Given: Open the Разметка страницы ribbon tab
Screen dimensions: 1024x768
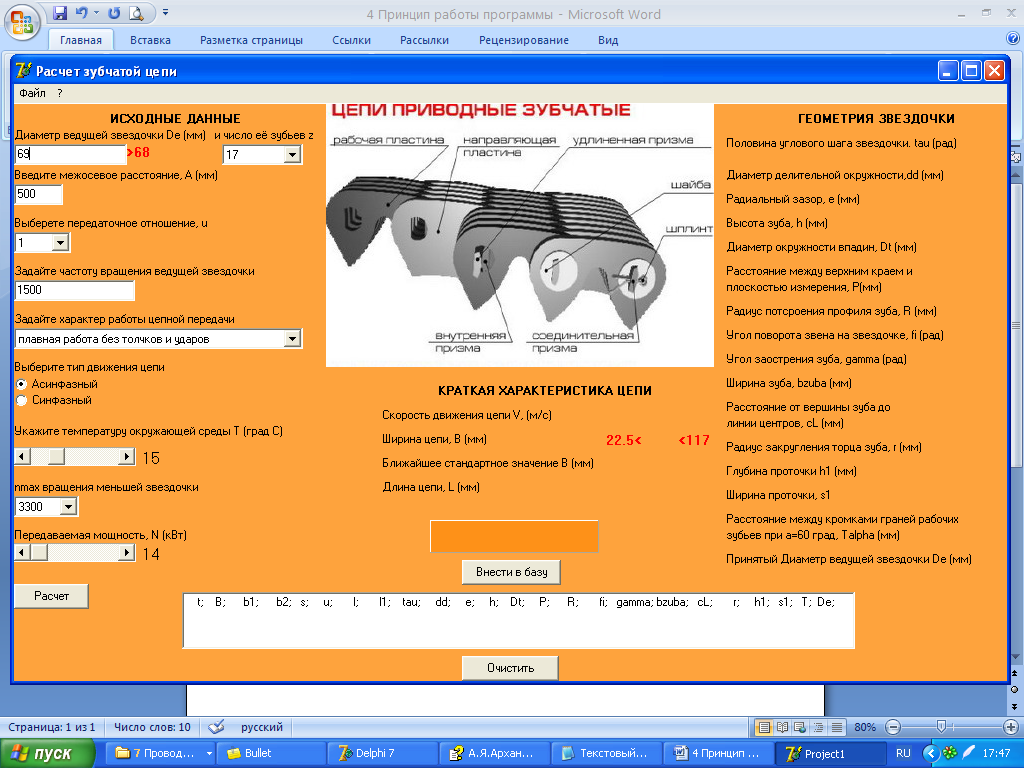Looking at the screenshot, I should click(251, 40).
